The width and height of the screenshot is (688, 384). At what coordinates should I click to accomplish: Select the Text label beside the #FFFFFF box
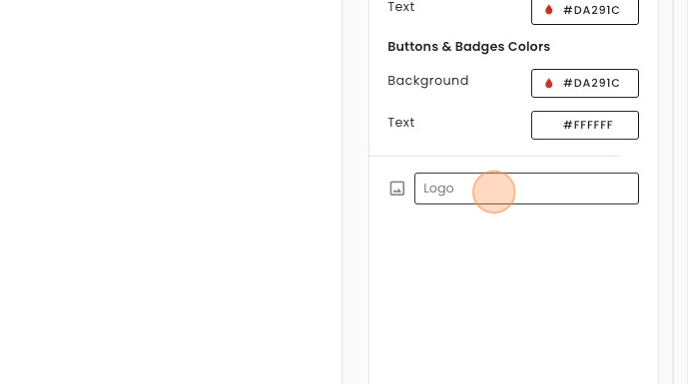(x=401, y=122)
